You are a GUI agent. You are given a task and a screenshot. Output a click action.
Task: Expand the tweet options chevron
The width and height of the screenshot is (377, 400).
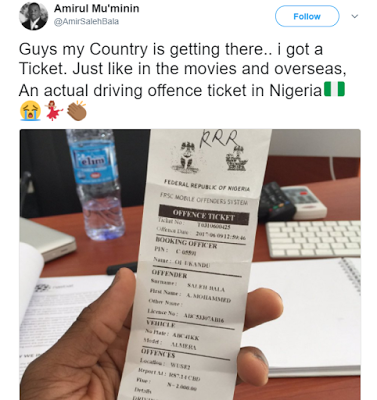(x=355, y=16)
